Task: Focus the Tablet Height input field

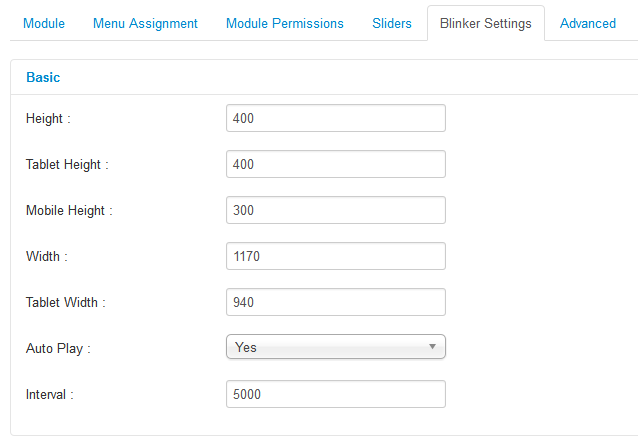Action: click(335, 164)
